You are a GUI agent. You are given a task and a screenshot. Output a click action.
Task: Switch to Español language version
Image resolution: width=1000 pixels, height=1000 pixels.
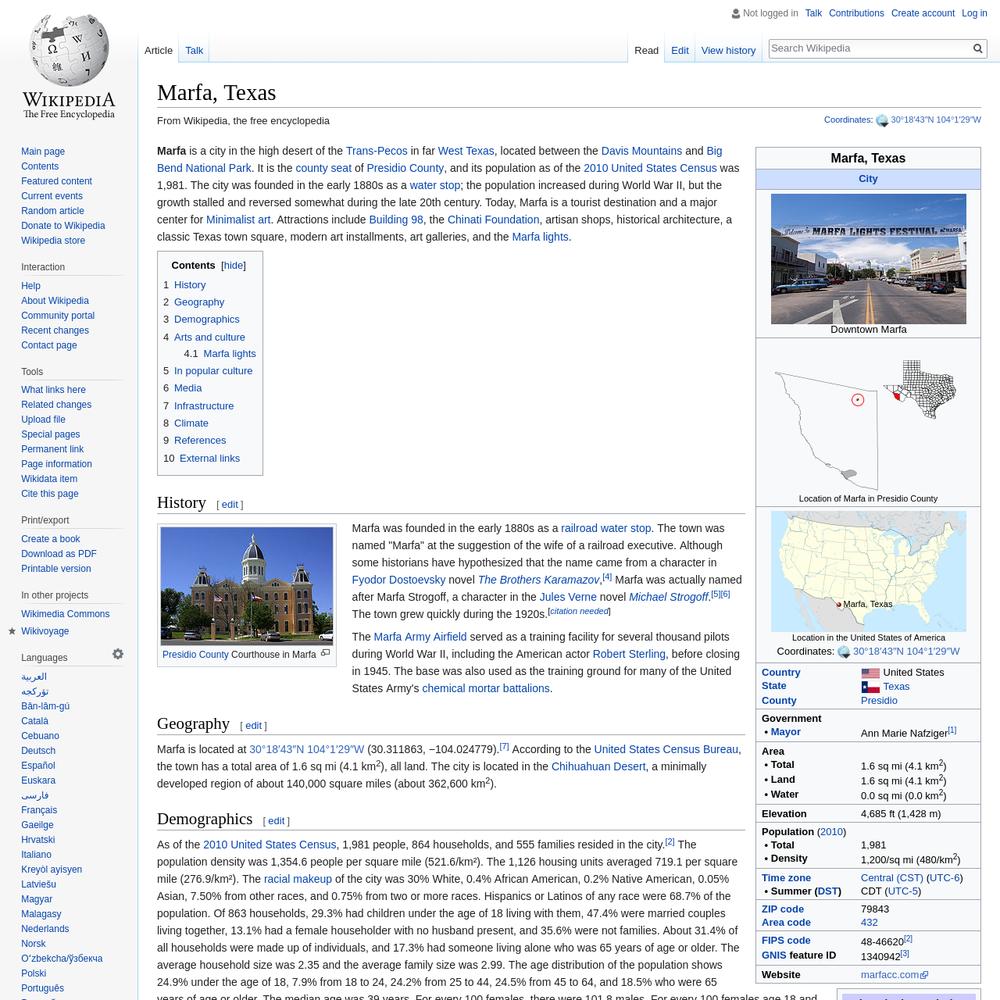pyautogui.click(x=38, y=766)
